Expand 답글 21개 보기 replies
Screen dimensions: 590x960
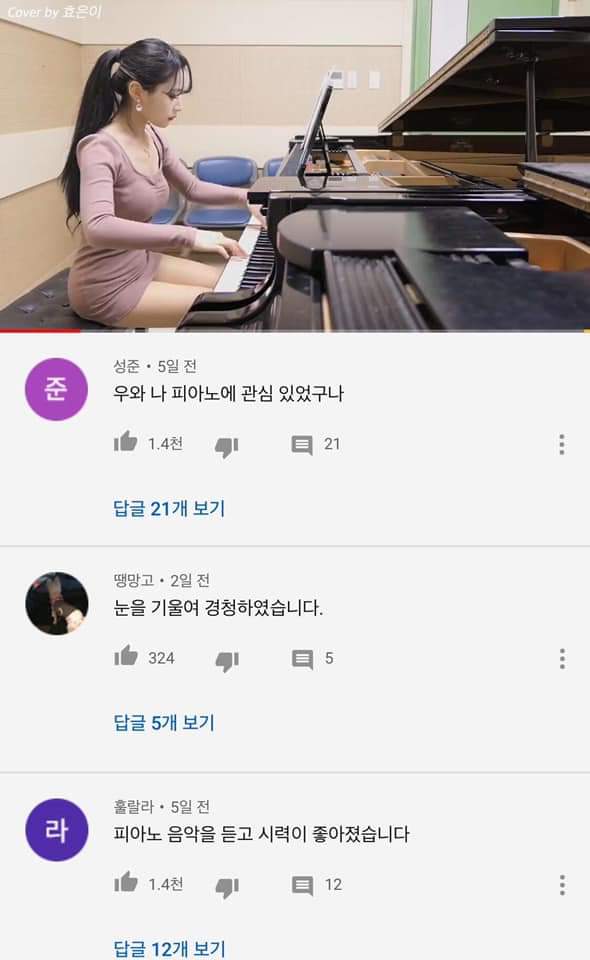tap(169, 508)
